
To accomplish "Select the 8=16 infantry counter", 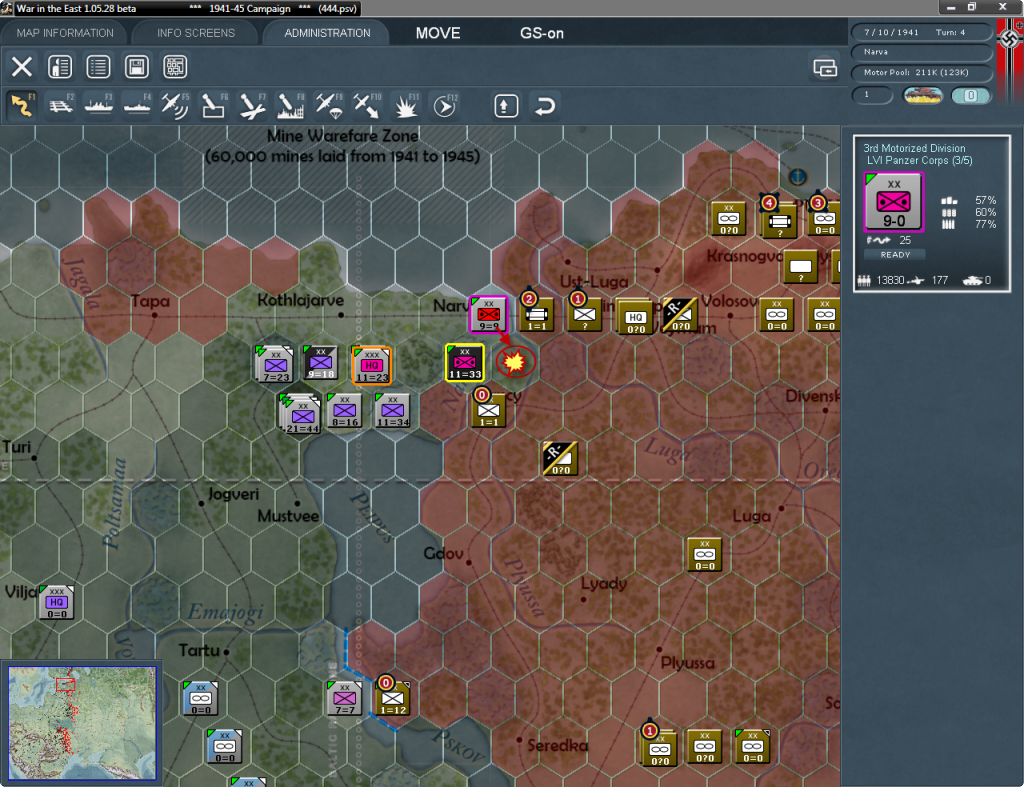I will pos(345,411).
